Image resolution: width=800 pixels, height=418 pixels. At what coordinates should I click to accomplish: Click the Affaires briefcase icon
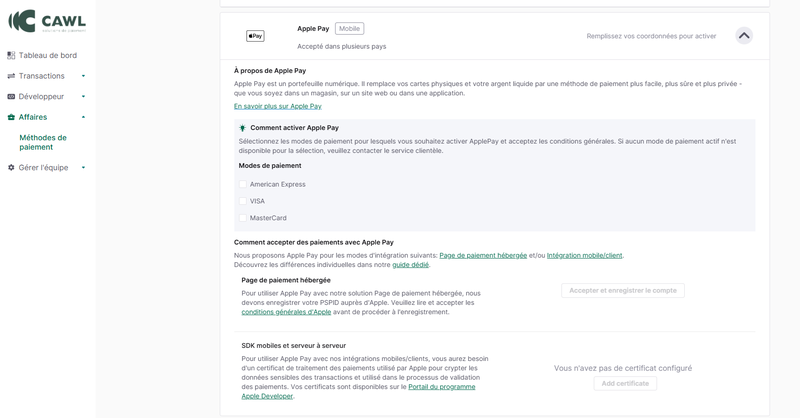11,117
